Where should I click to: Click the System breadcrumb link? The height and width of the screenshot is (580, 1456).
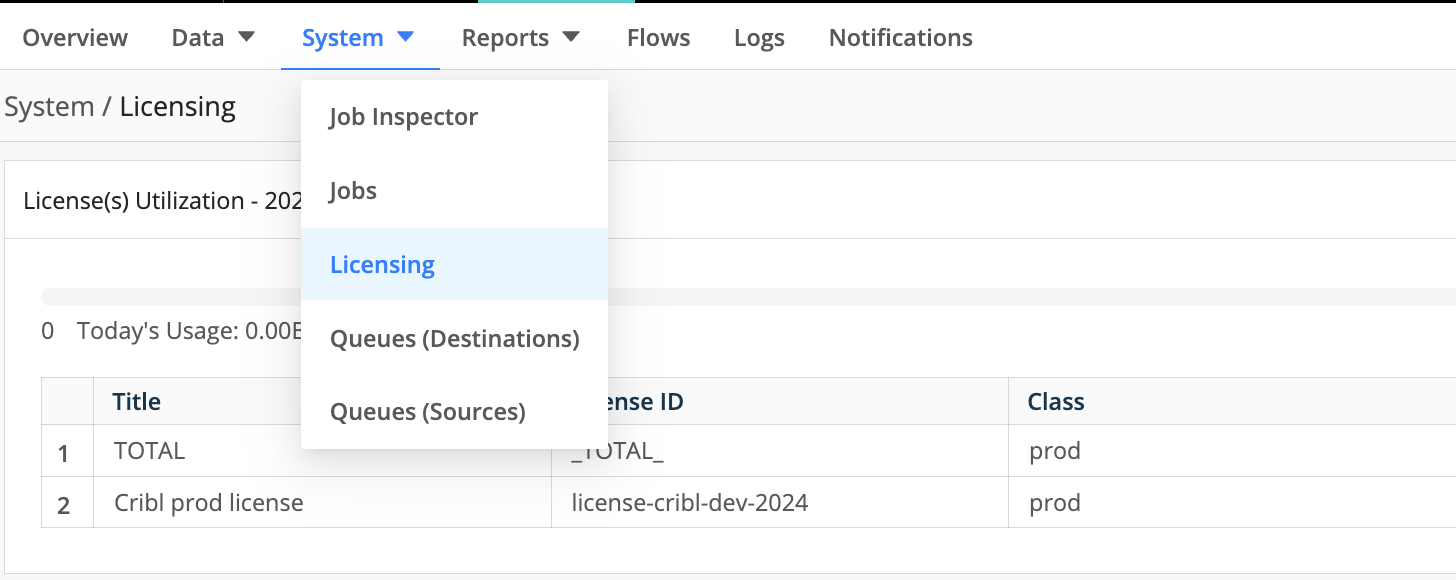pos(49,106)
